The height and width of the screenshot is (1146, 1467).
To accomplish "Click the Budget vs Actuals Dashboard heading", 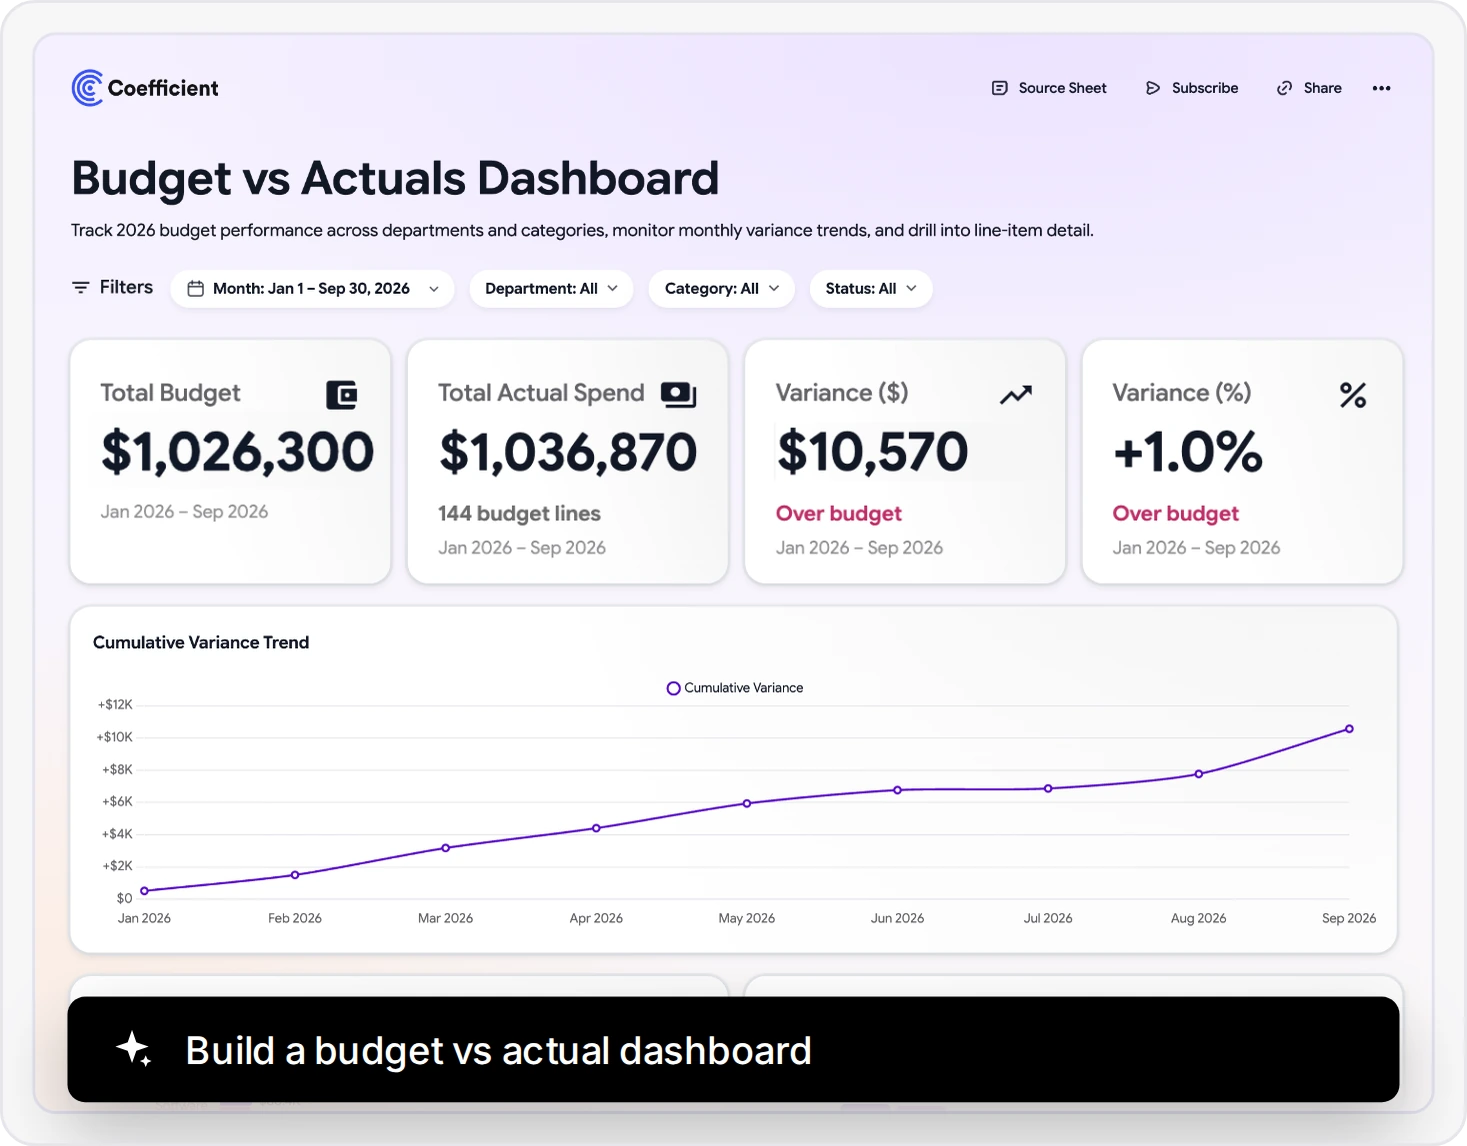I will [395, 179].
